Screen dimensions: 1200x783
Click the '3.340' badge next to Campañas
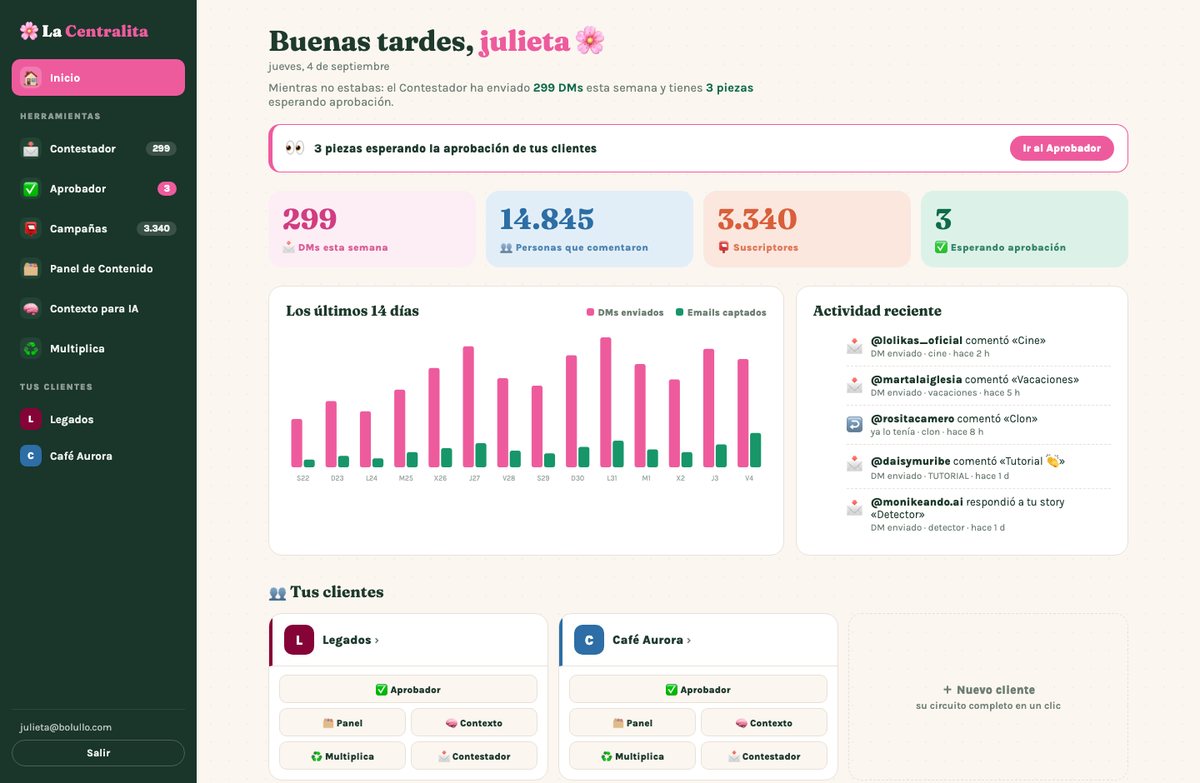coord(156,229)
